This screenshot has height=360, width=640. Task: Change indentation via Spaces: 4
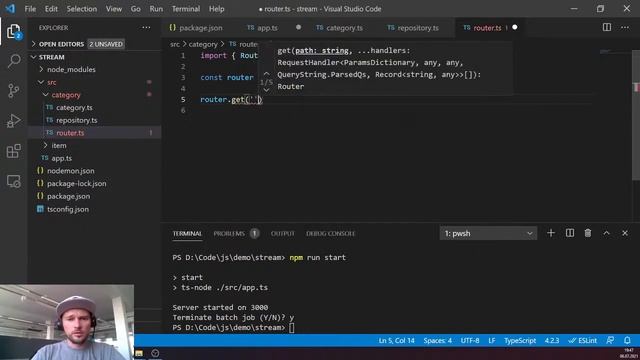click(437, 340)
